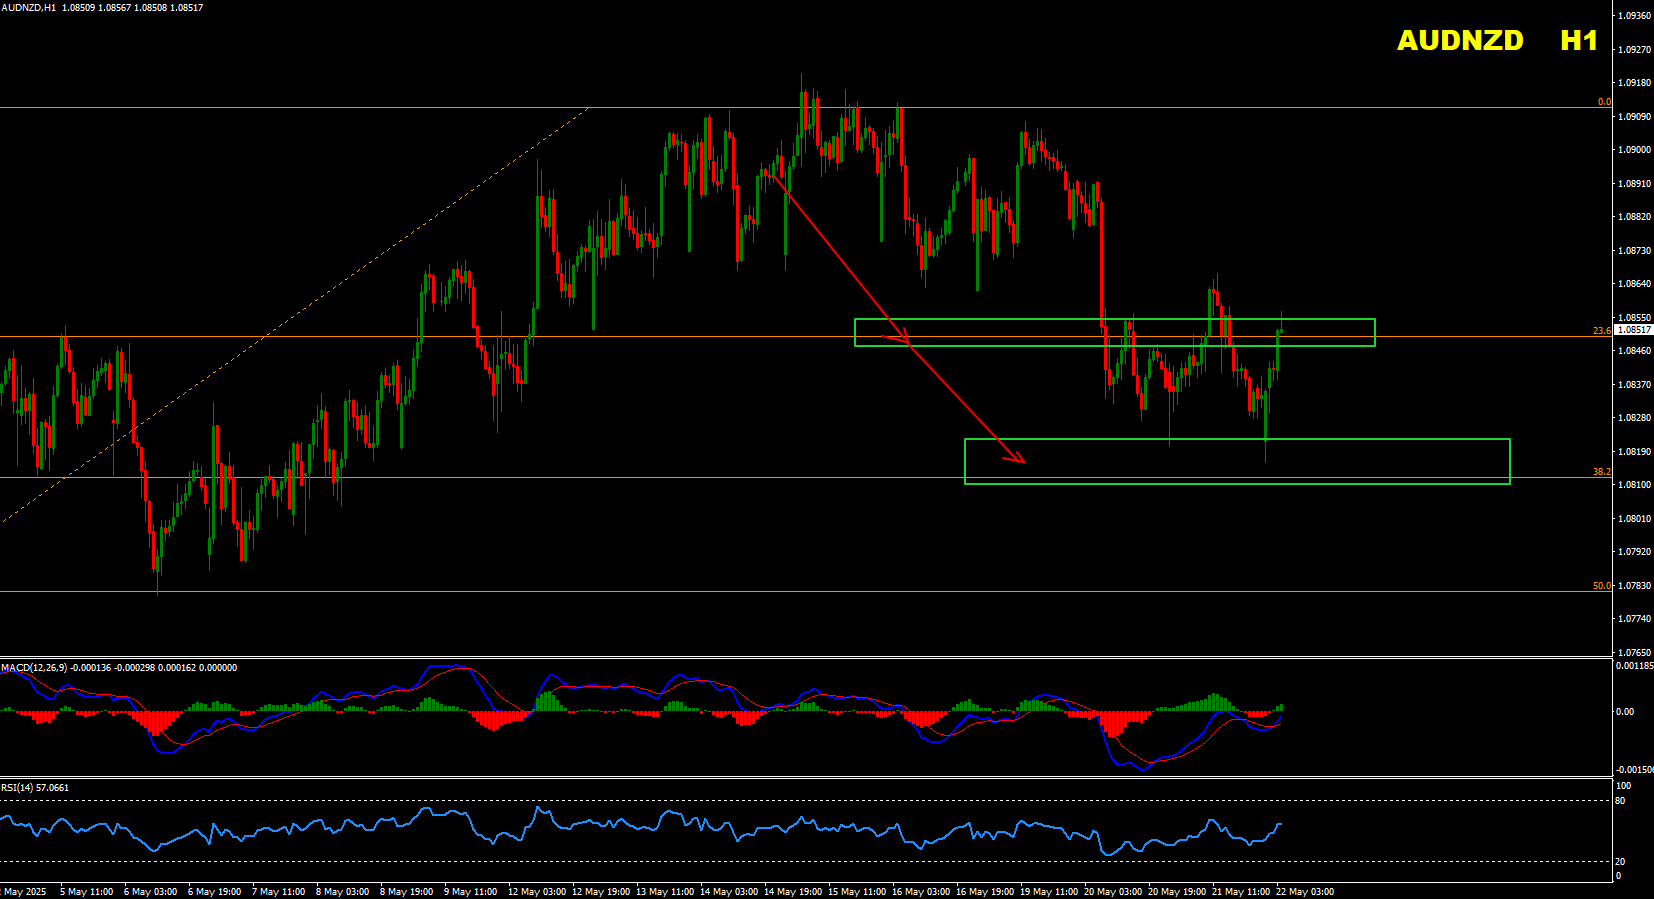
Task: Click the 6 May 03:00 time axis label
Action: (x=151, y=892)
